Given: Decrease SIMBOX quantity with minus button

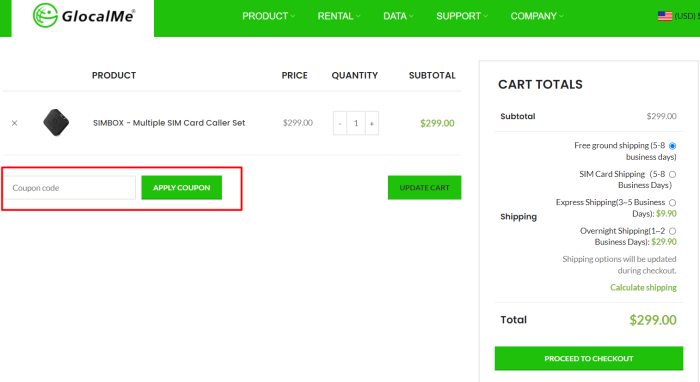Looking at the screenshot, I should tap(340, 123).
